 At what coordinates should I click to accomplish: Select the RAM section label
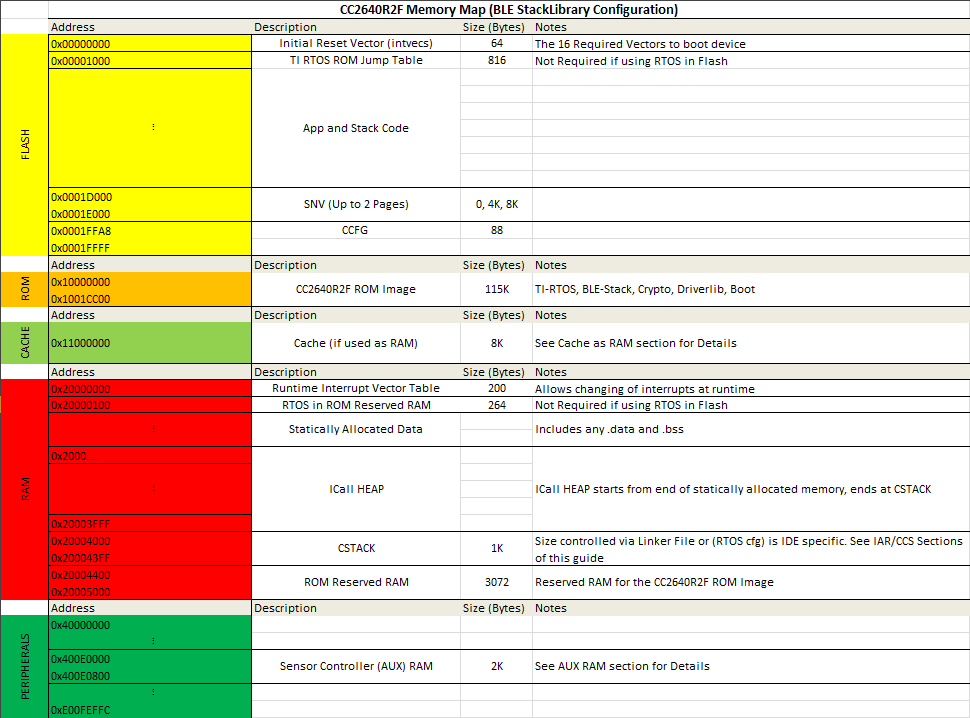click(x=25, y=489)
